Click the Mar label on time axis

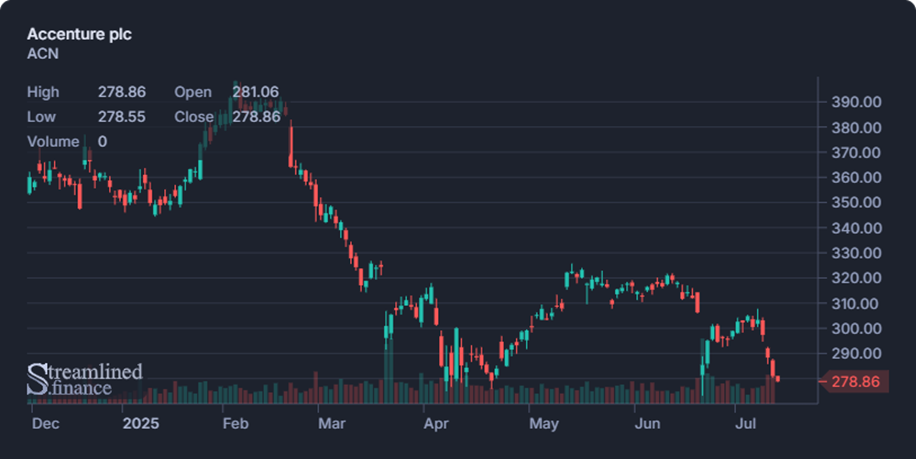coord(332,423)
